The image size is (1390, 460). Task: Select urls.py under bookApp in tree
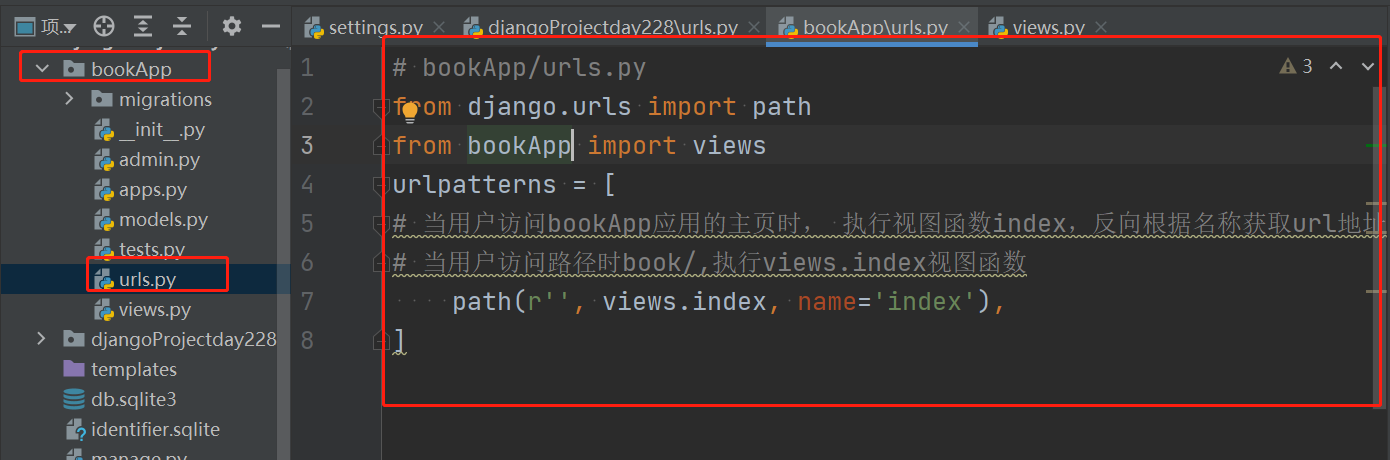(x=147, y=279)
